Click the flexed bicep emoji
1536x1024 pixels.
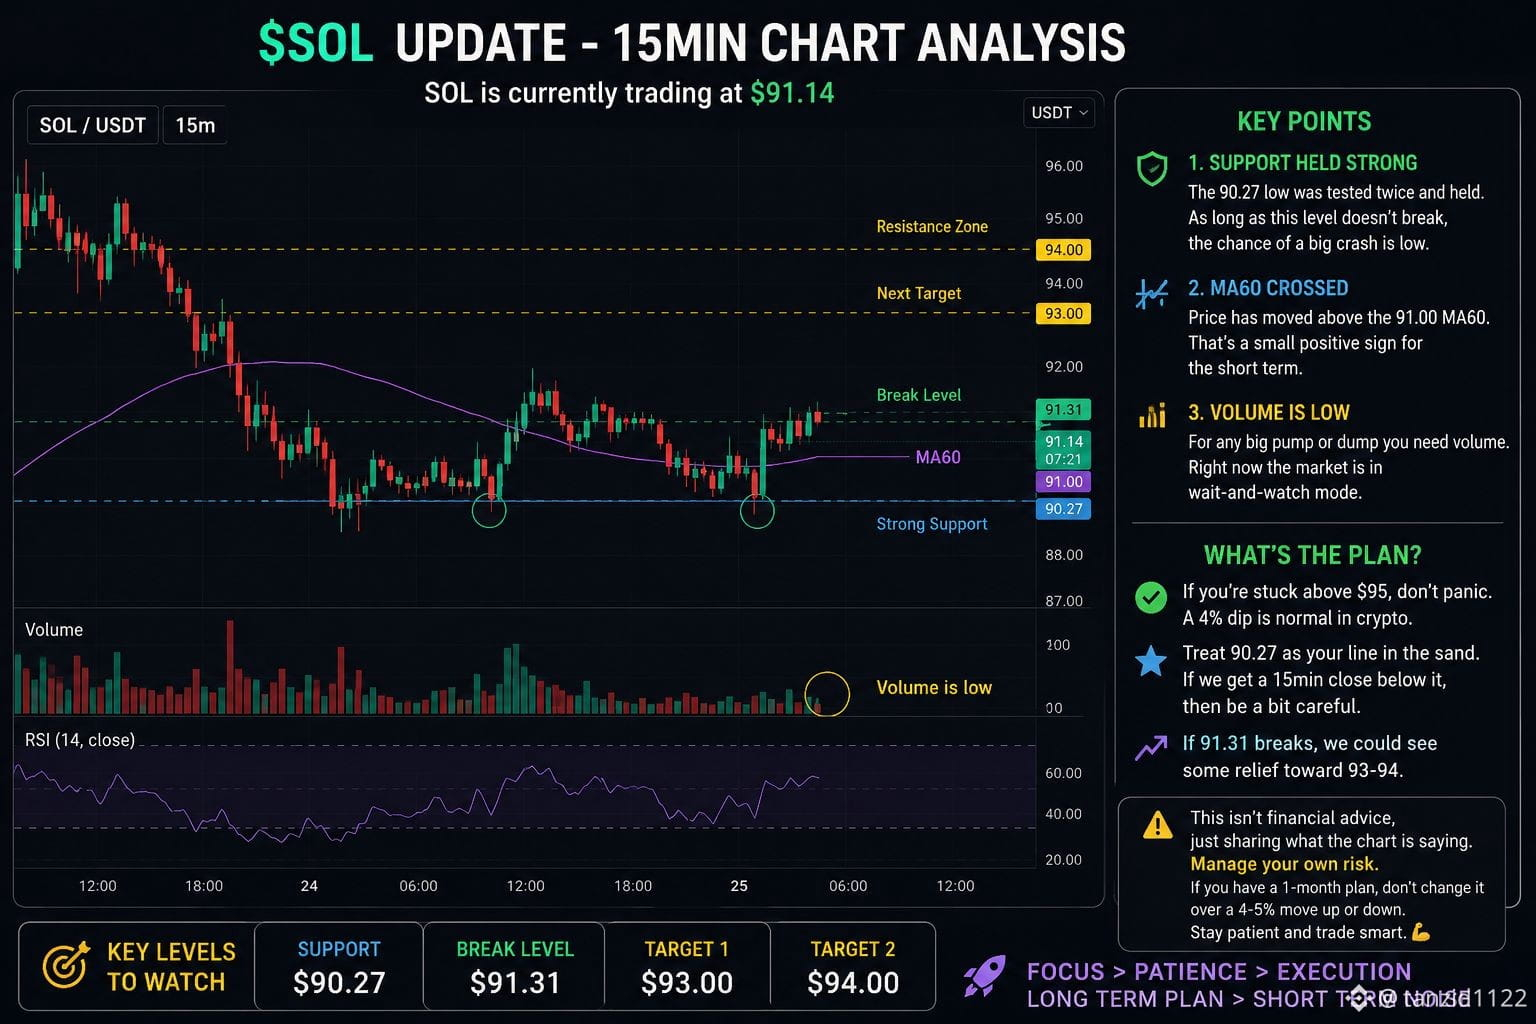tap(1421, 933)
